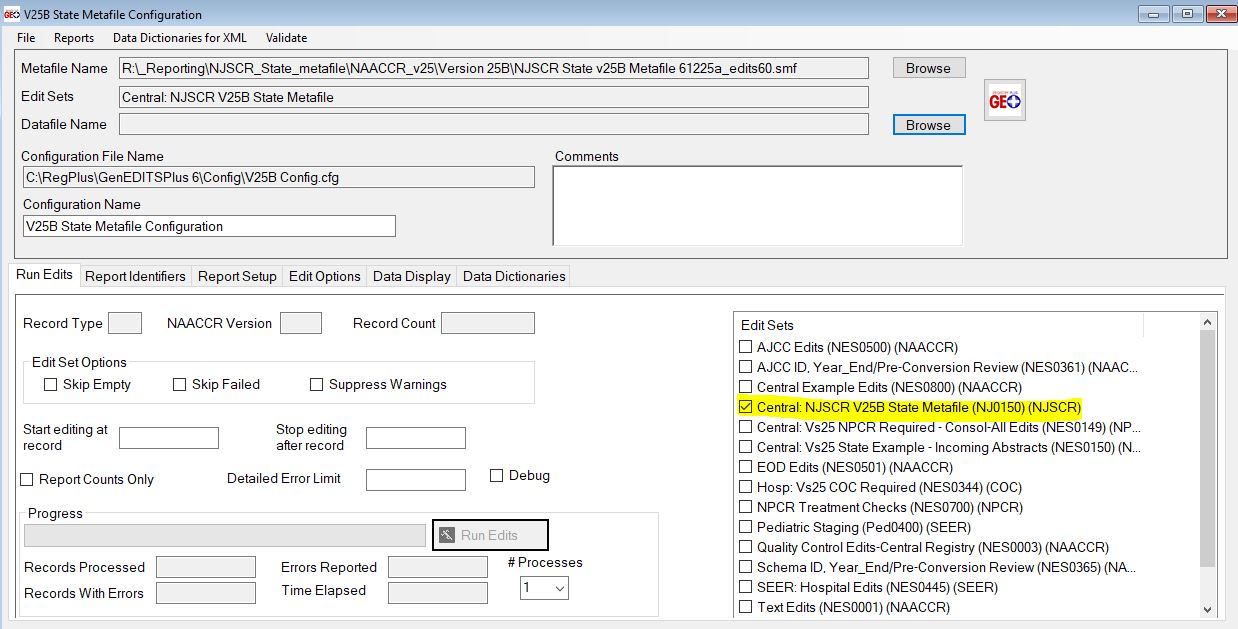Browse for the Datafile Name
Screen dimensions: 1238x629
point(928,125)
